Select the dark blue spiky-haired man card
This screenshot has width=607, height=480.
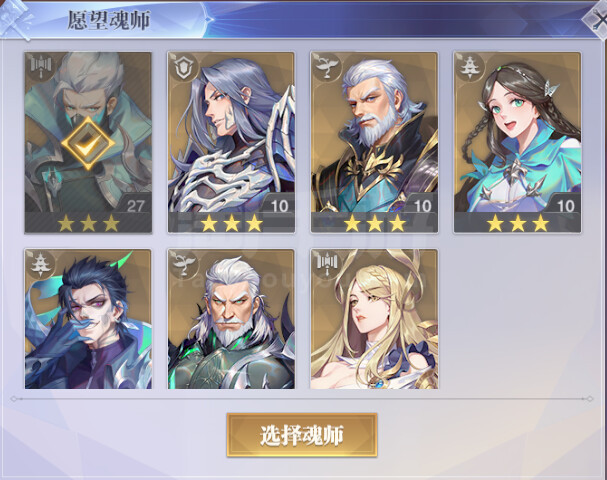[x=88, y=319]
